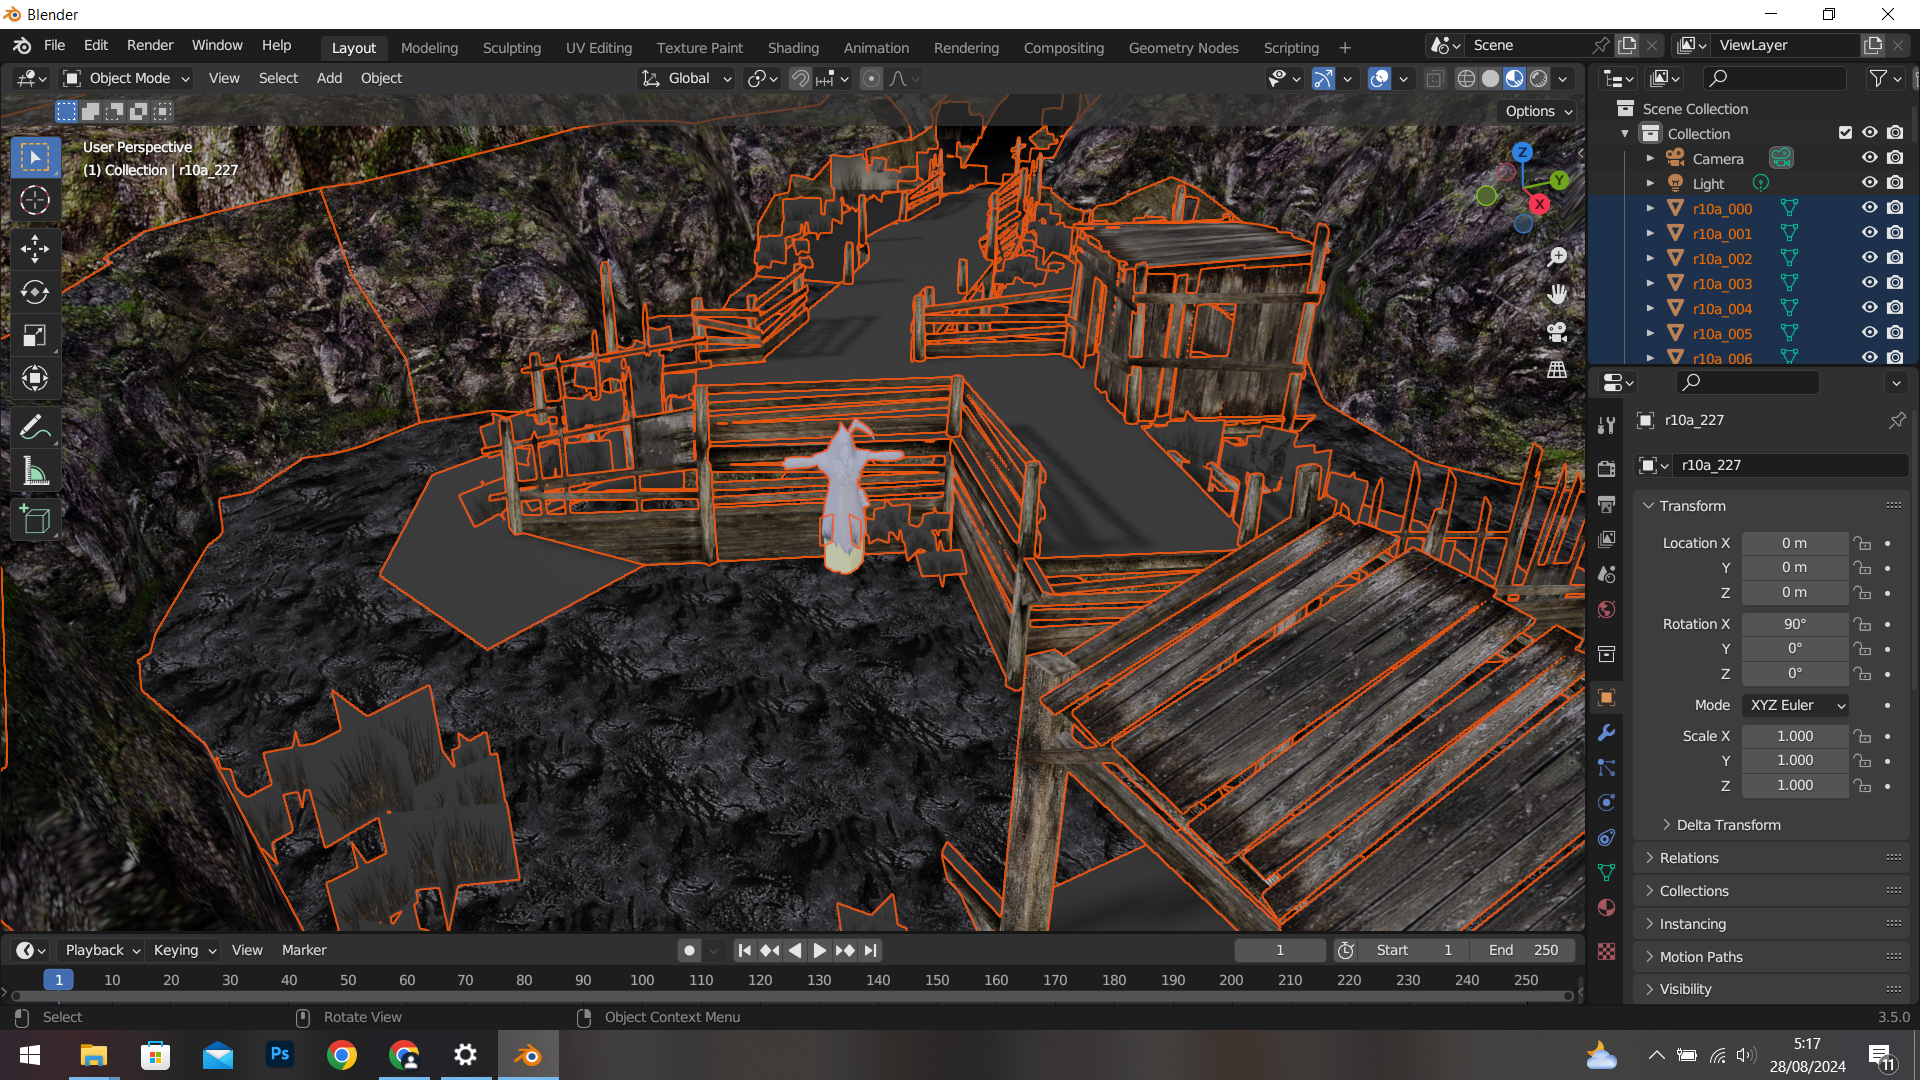Image resolution: width=1920 pixels, height=1080 pixels.
Task: Select the Measure tool
Action: pos(35,471)
